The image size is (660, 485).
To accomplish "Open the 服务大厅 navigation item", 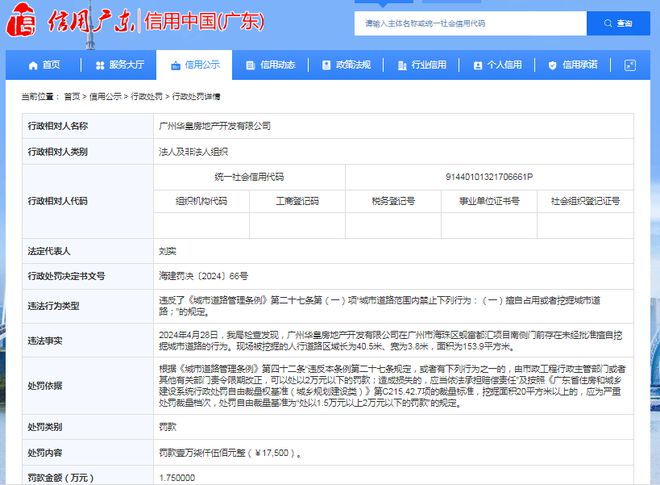I will [120, 65].
